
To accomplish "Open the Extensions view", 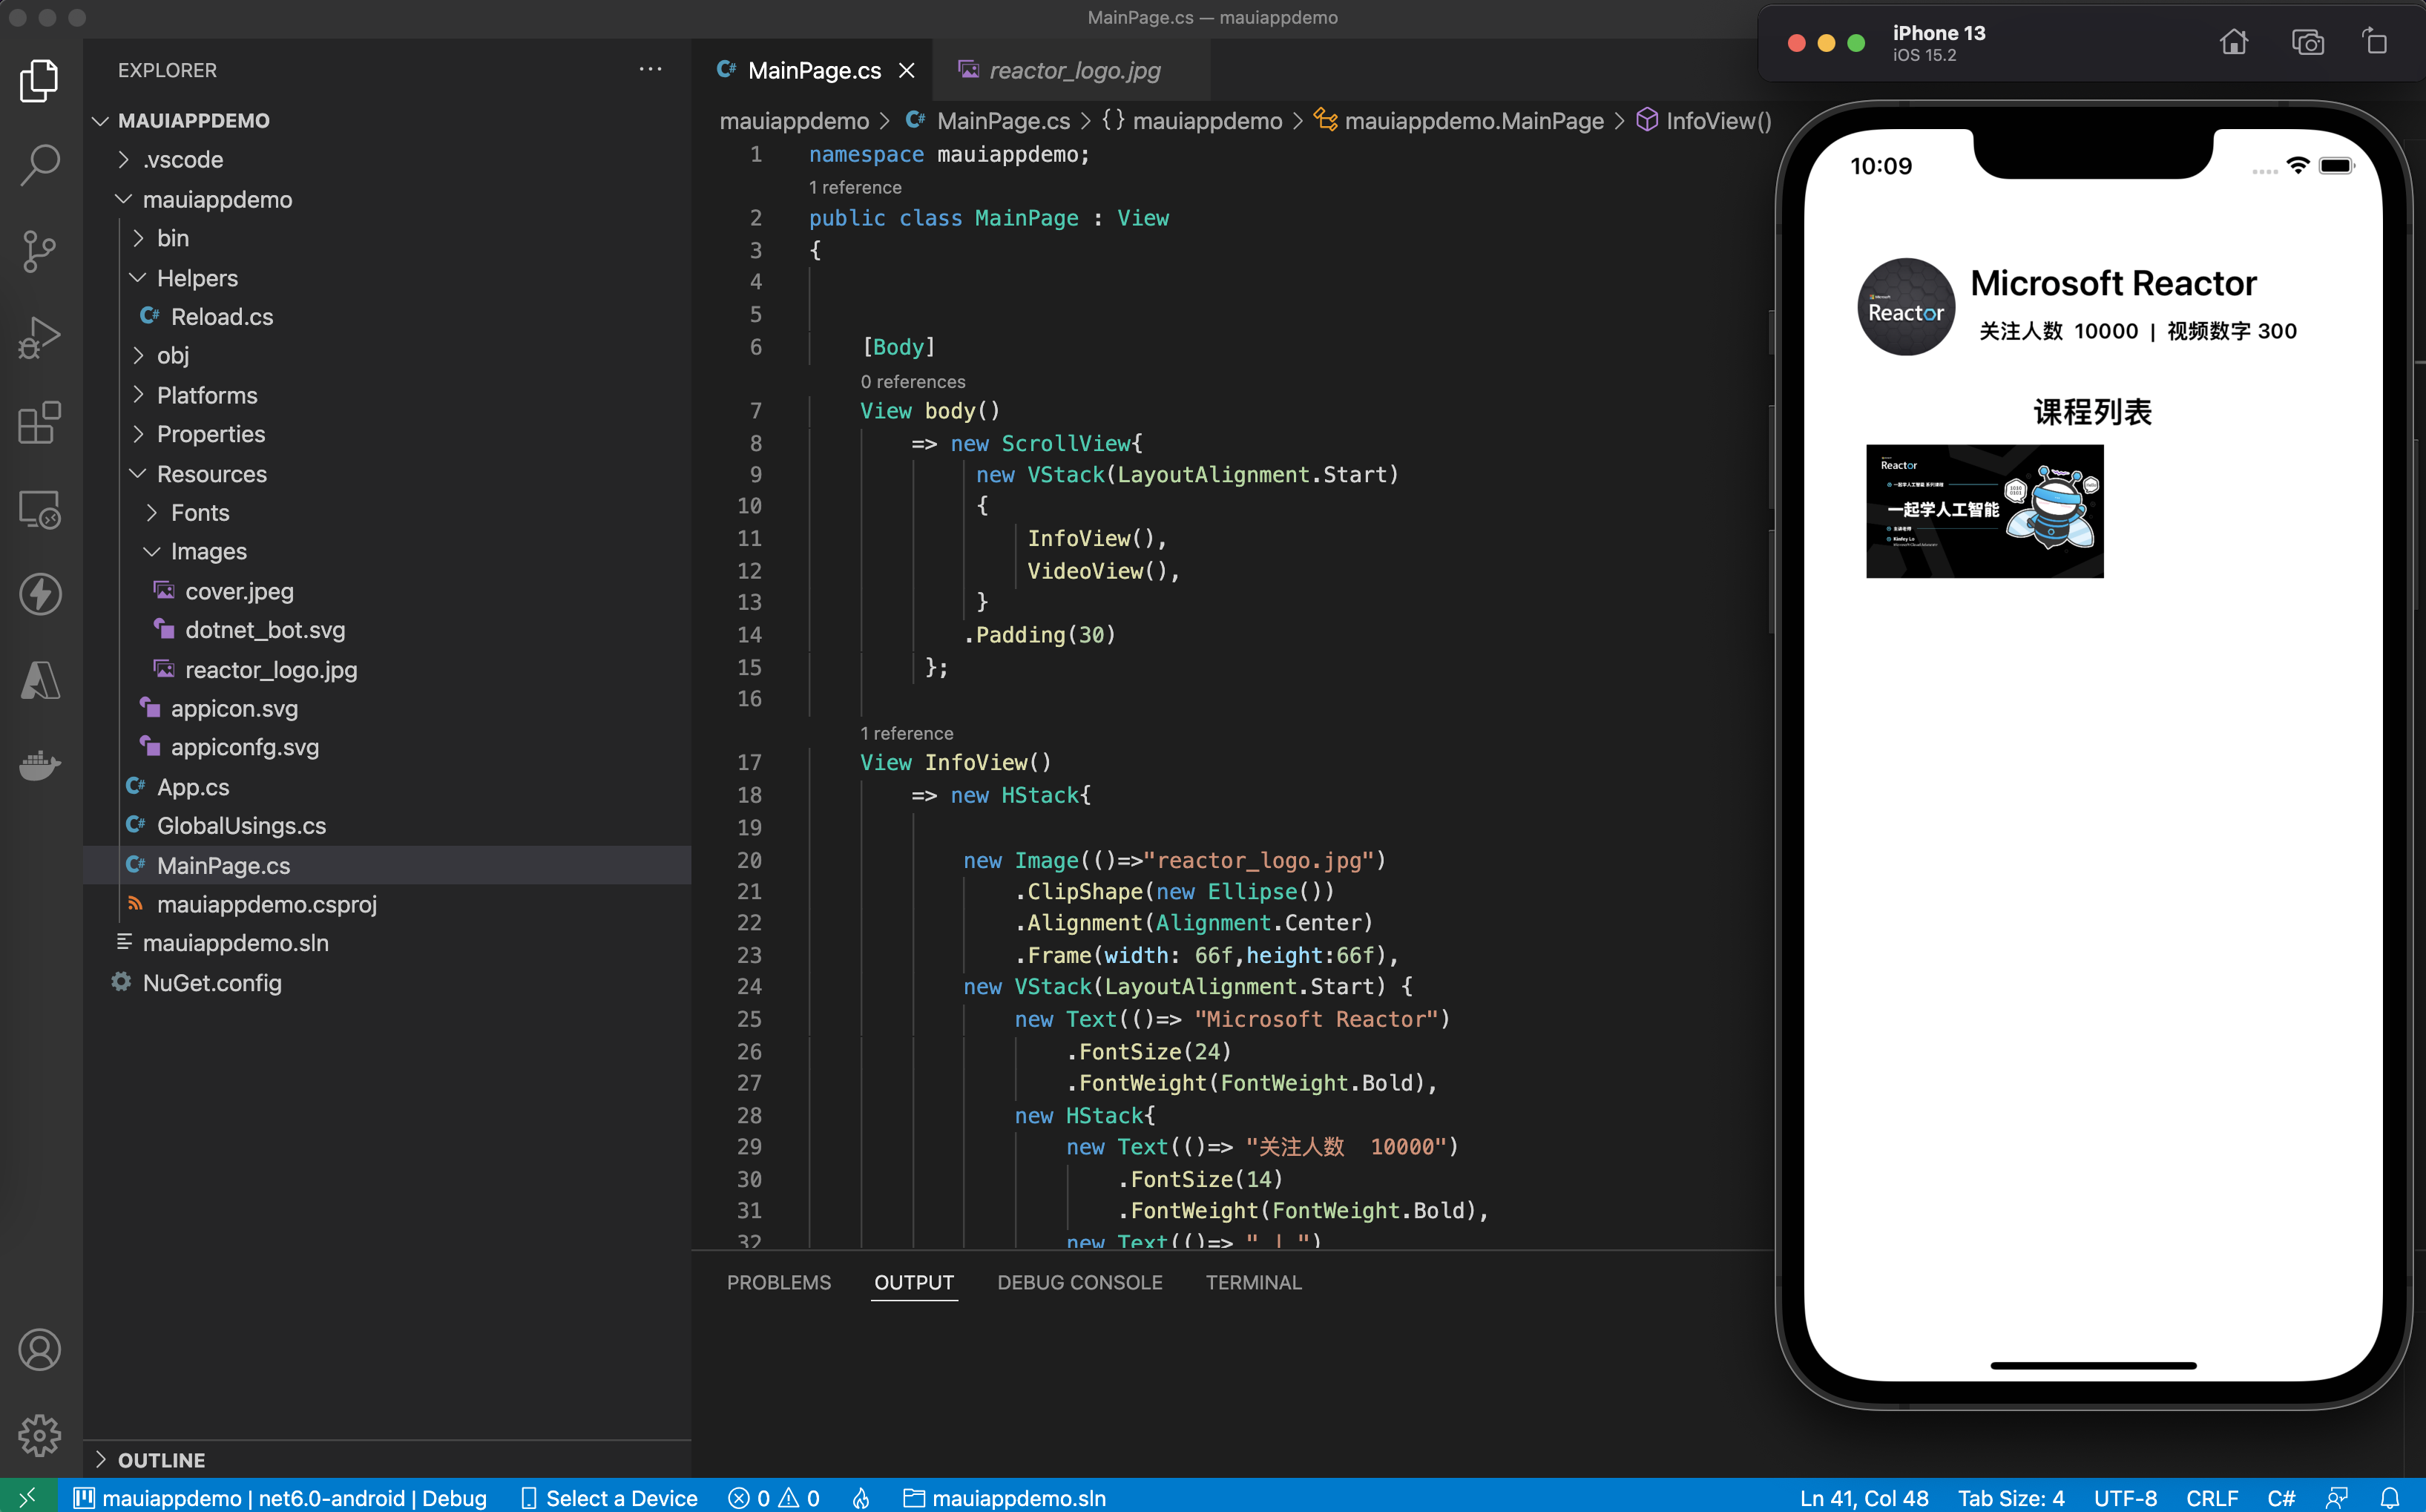I will tap(40, 422).
